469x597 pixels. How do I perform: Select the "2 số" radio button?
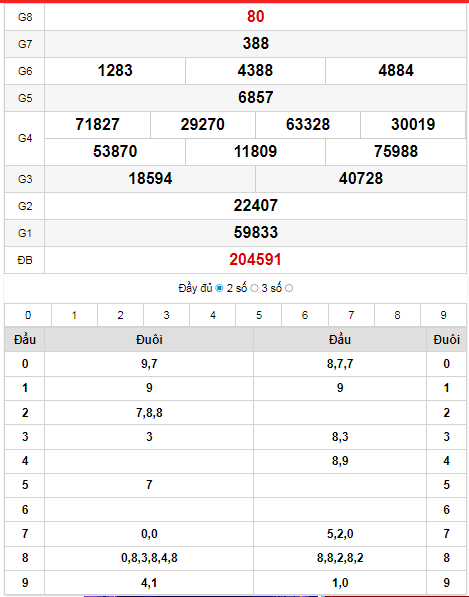point(254,288)
